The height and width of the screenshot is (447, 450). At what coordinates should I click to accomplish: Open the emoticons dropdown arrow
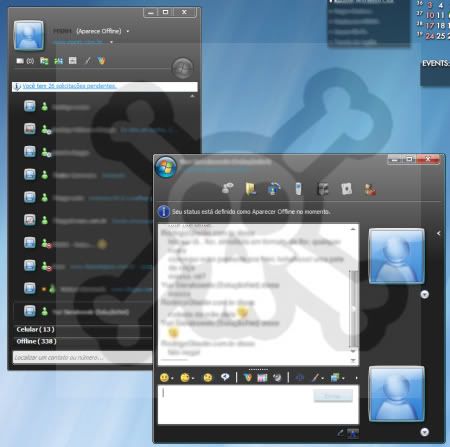tap(172, 378)
